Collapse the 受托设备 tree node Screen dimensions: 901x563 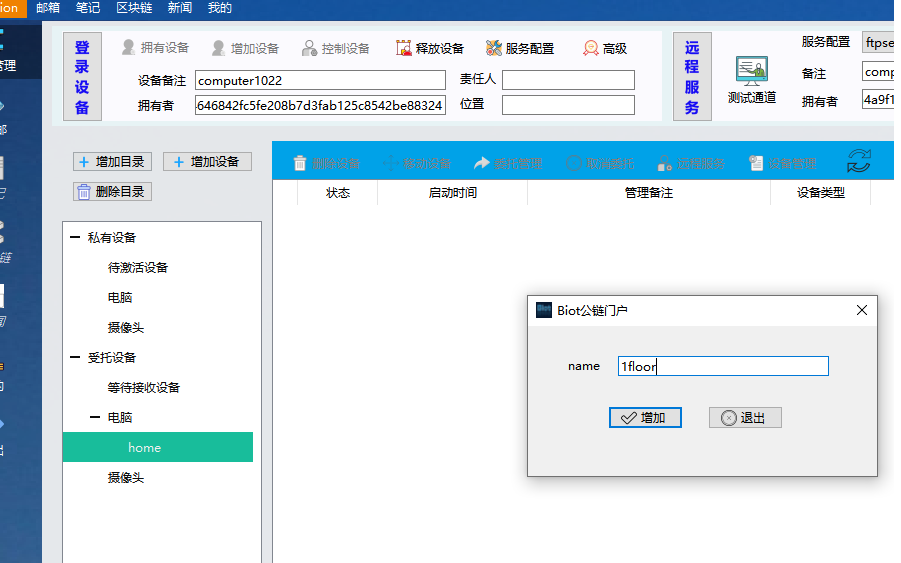point(75,358)
